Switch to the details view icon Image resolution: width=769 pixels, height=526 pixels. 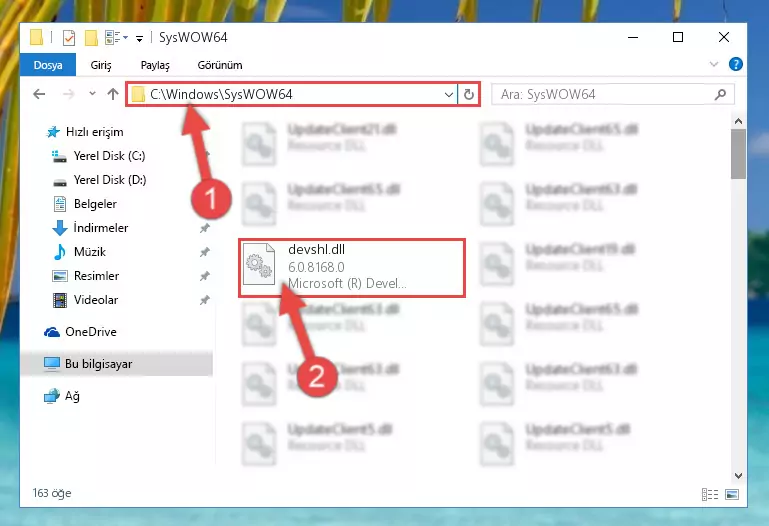pos(710,495)
